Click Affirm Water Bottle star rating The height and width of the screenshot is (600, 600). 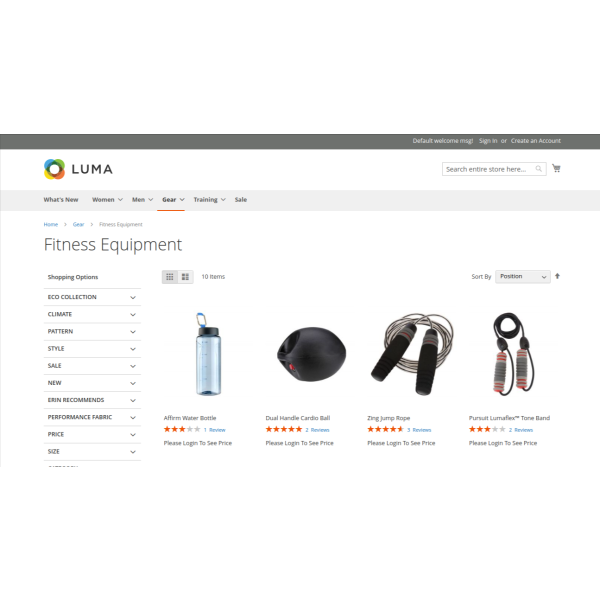[182, 429]
